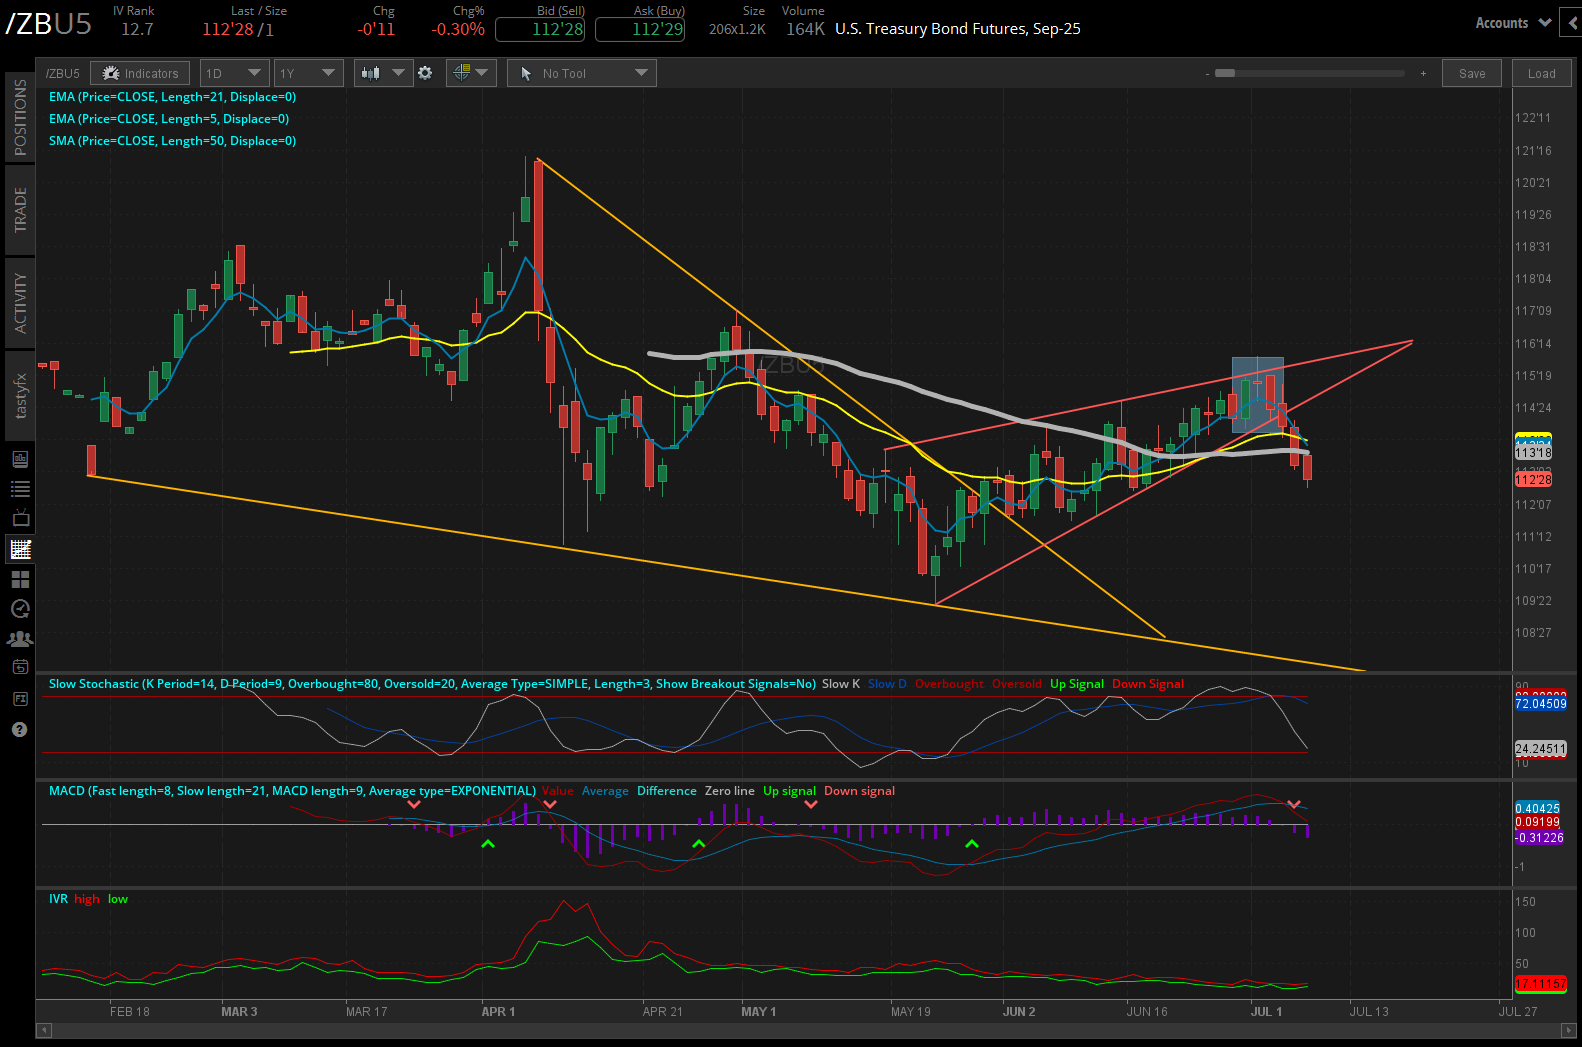Expand the Accounts dropdown
Image resolution: width=1582 pixels, height=1047 pixels.
tap(1512, 23)
